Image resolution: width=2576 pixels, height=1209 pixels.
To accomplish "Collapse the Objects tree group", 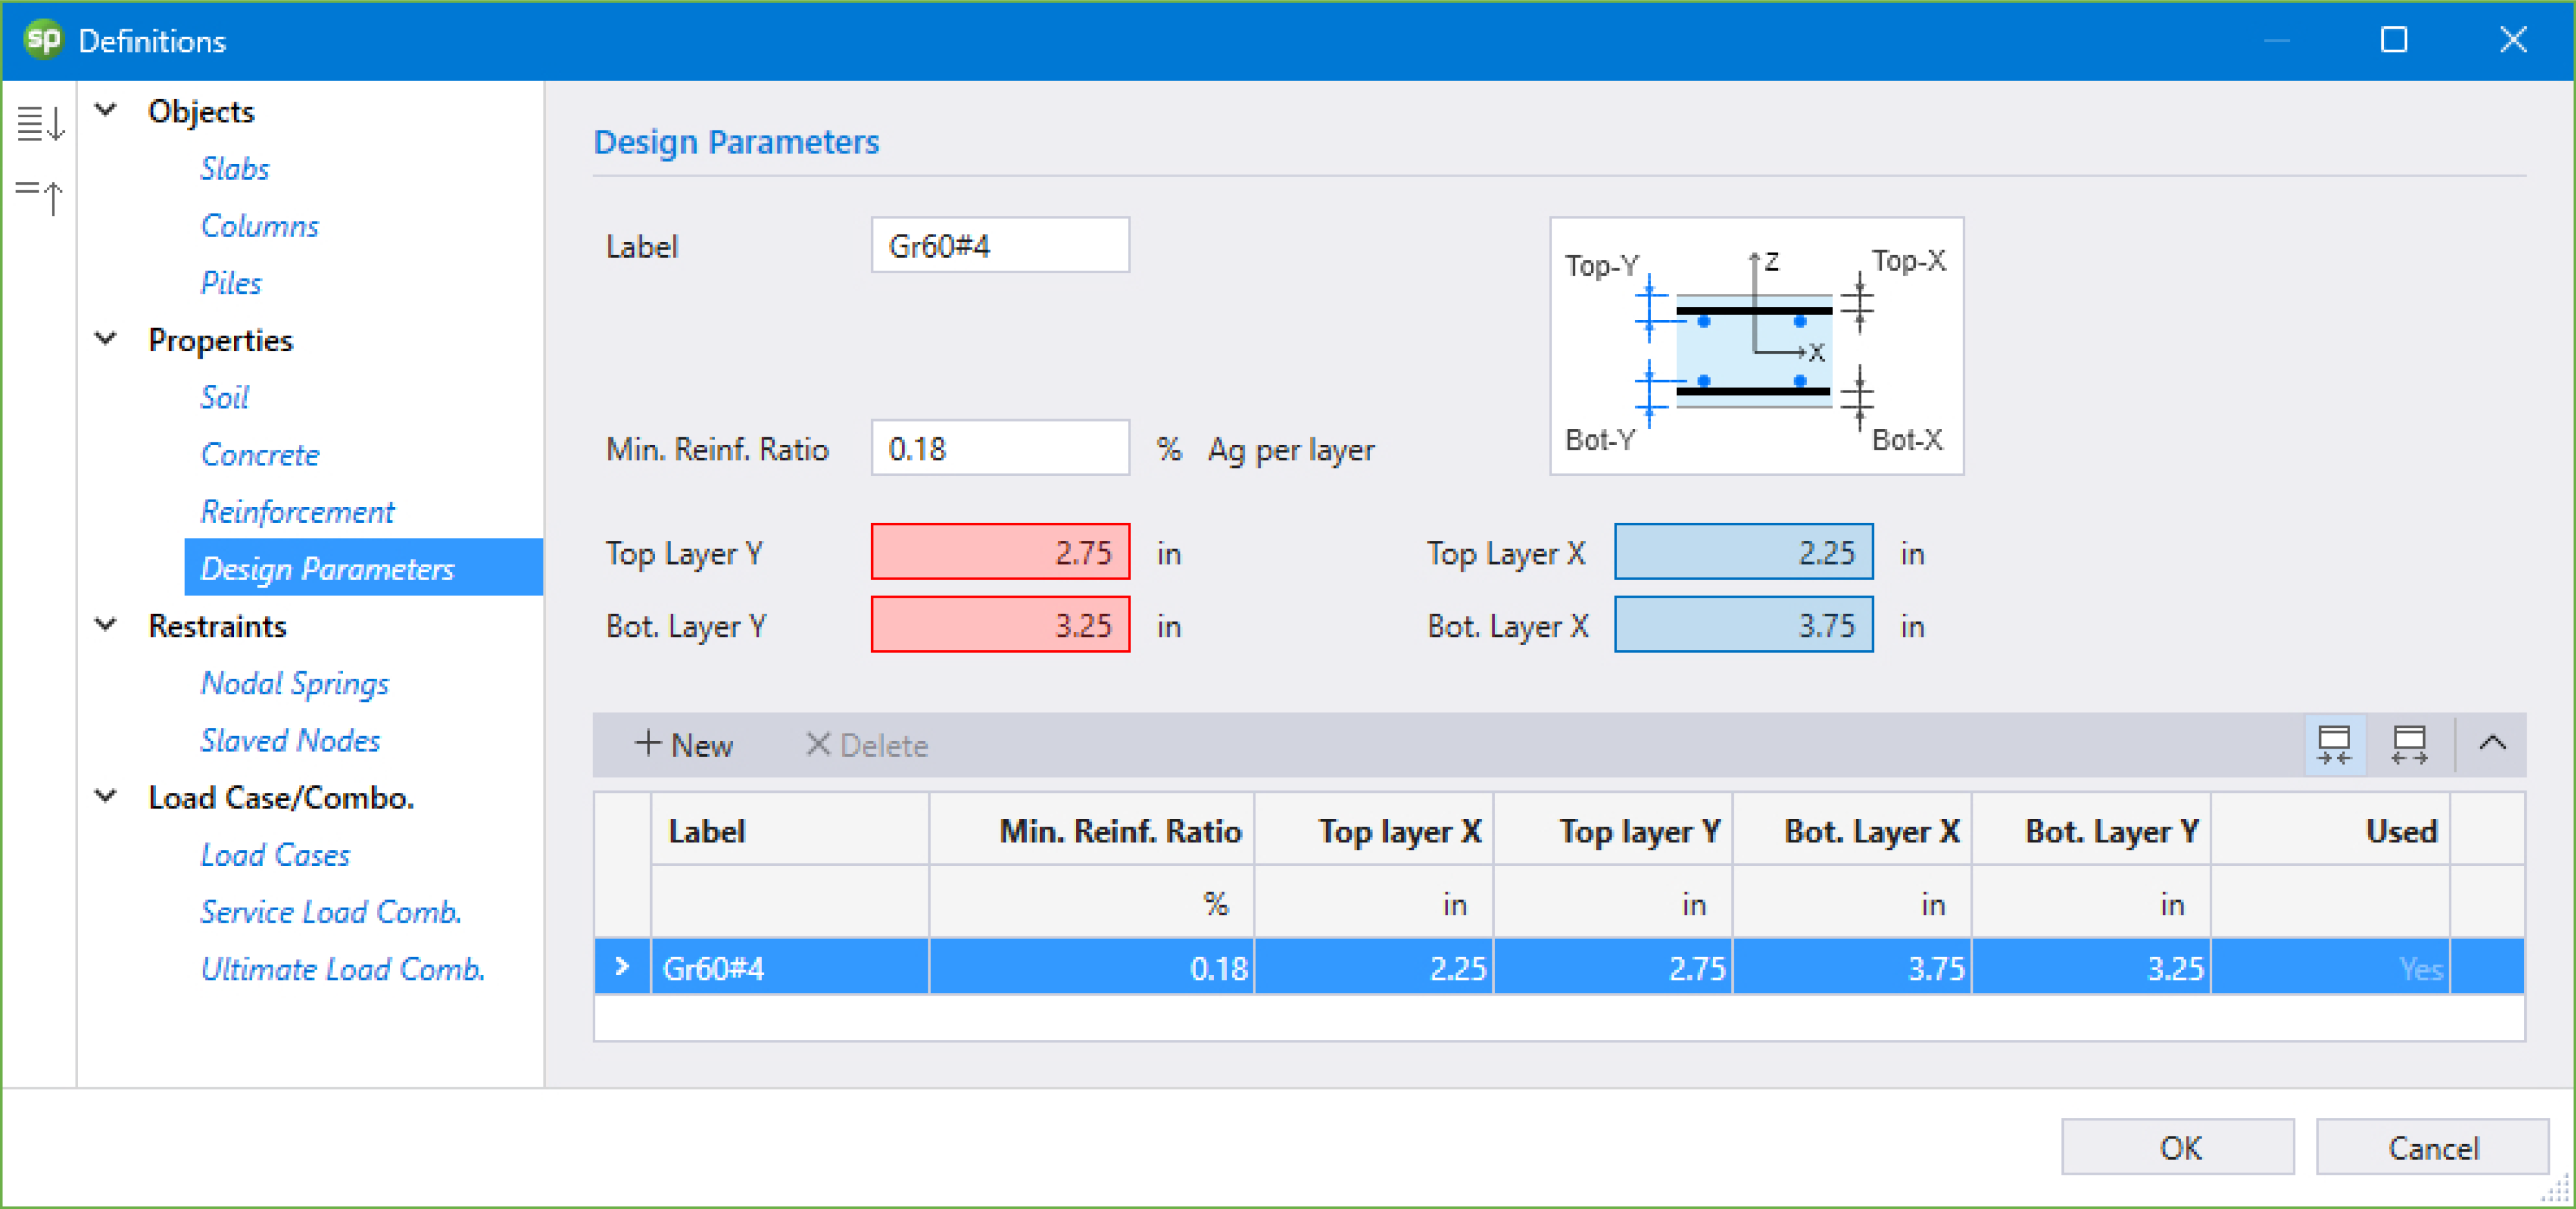I will click(x=106, y=110).
